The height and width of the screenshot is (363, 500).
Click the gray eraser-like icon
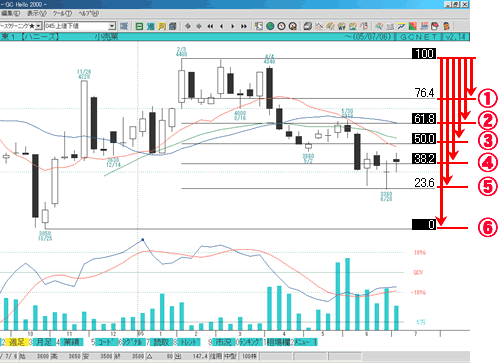(x=308, y=26)
